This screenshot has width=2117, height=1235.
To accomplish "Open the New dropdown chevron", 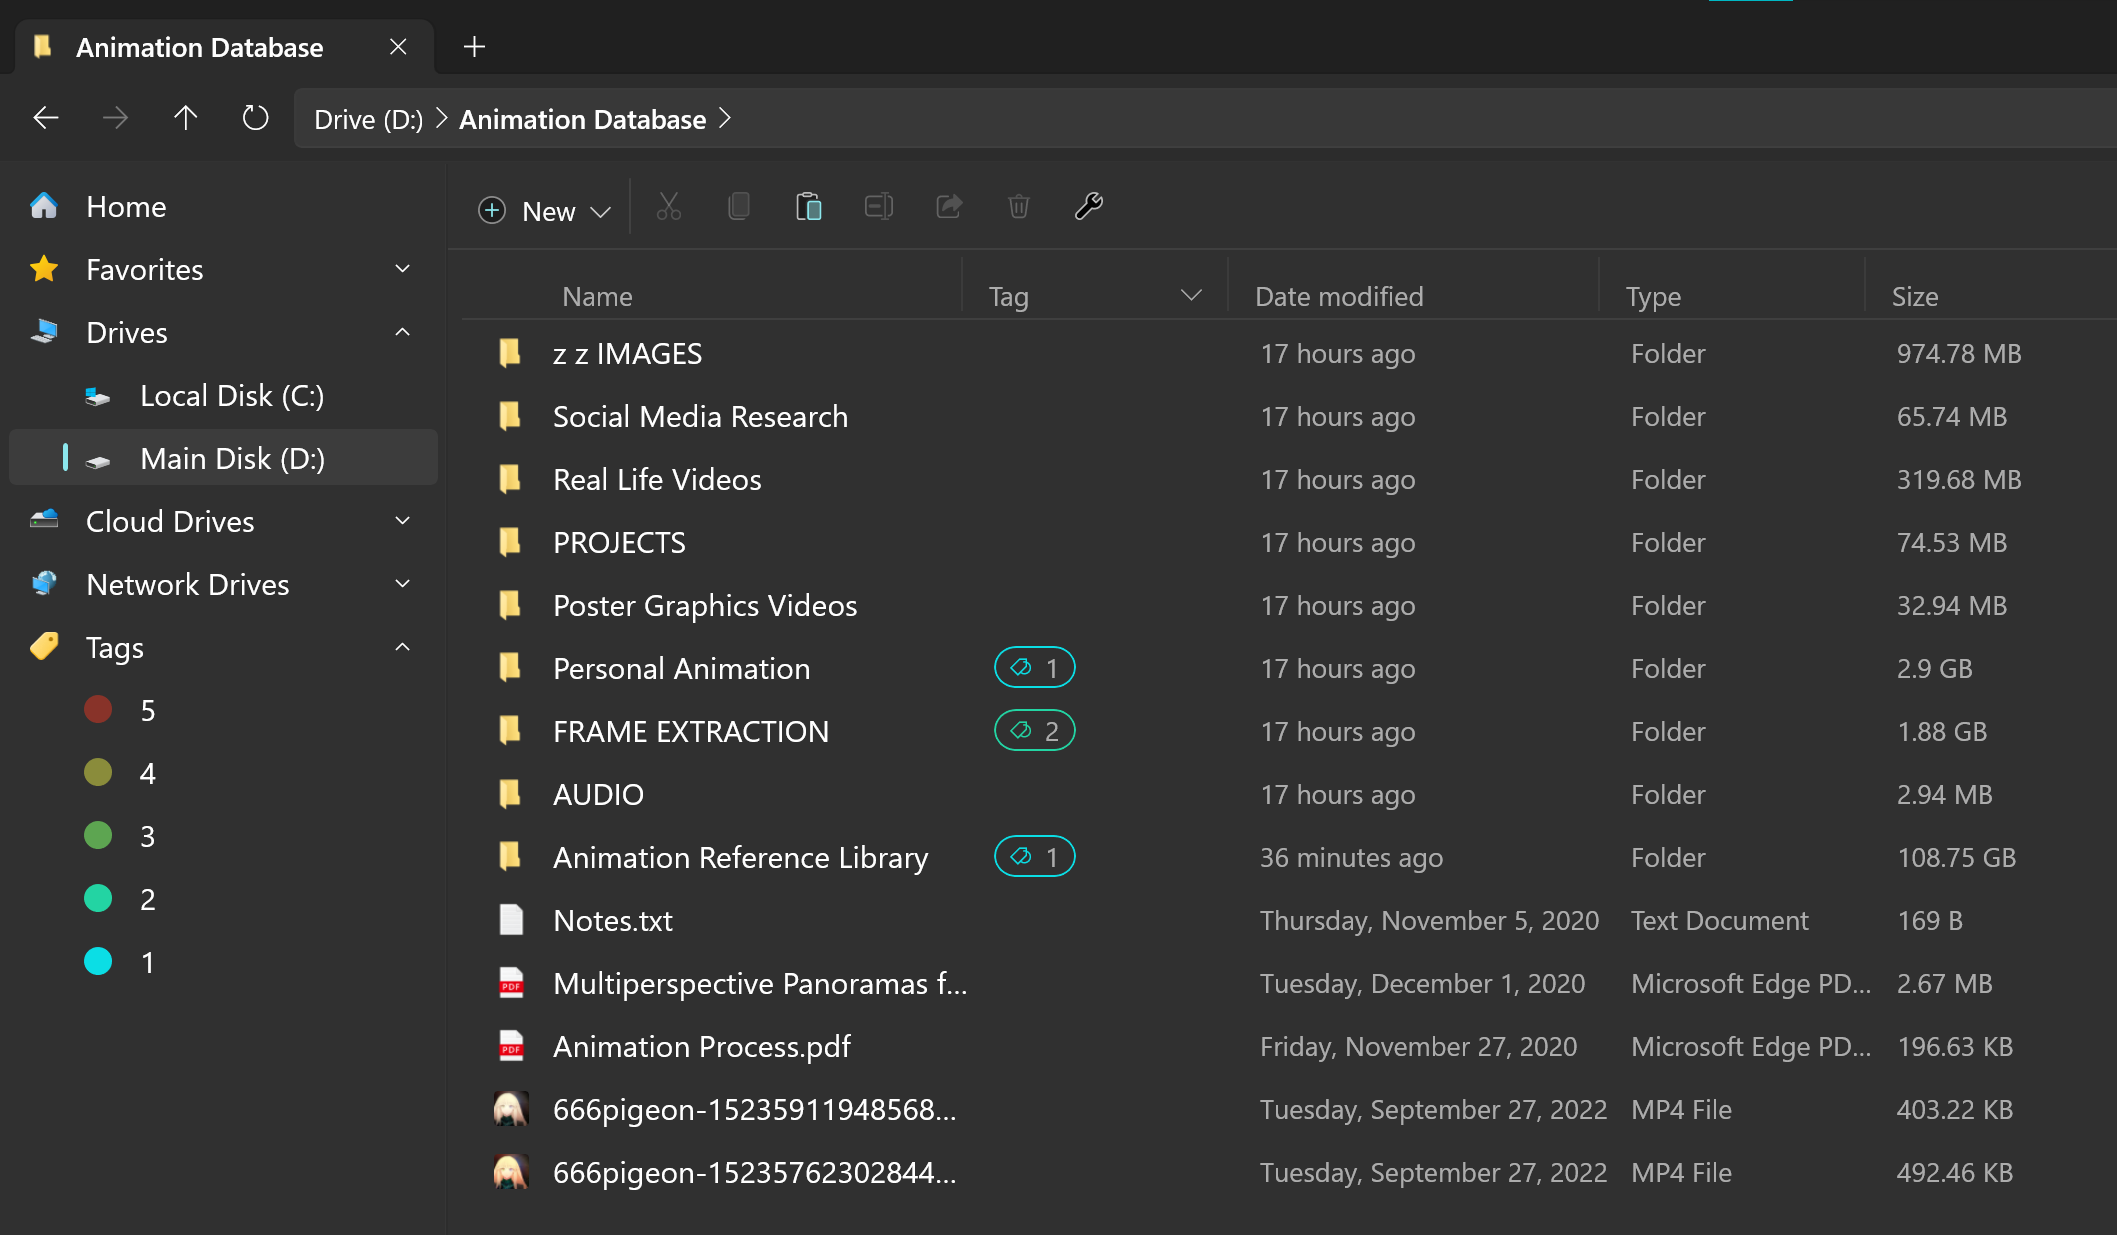I will point(600,211).
